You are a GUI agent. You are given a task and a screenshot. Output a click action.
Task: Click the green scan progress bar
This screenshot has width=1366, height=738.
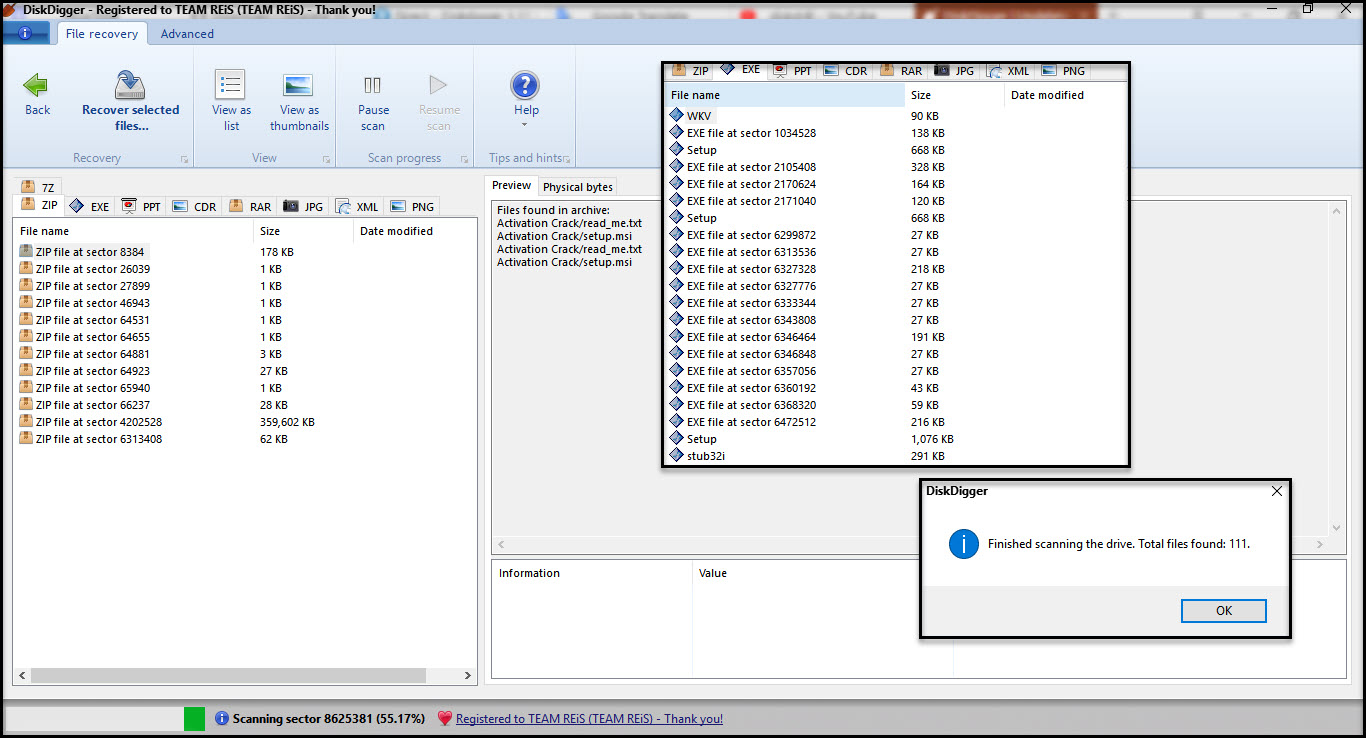194,718
